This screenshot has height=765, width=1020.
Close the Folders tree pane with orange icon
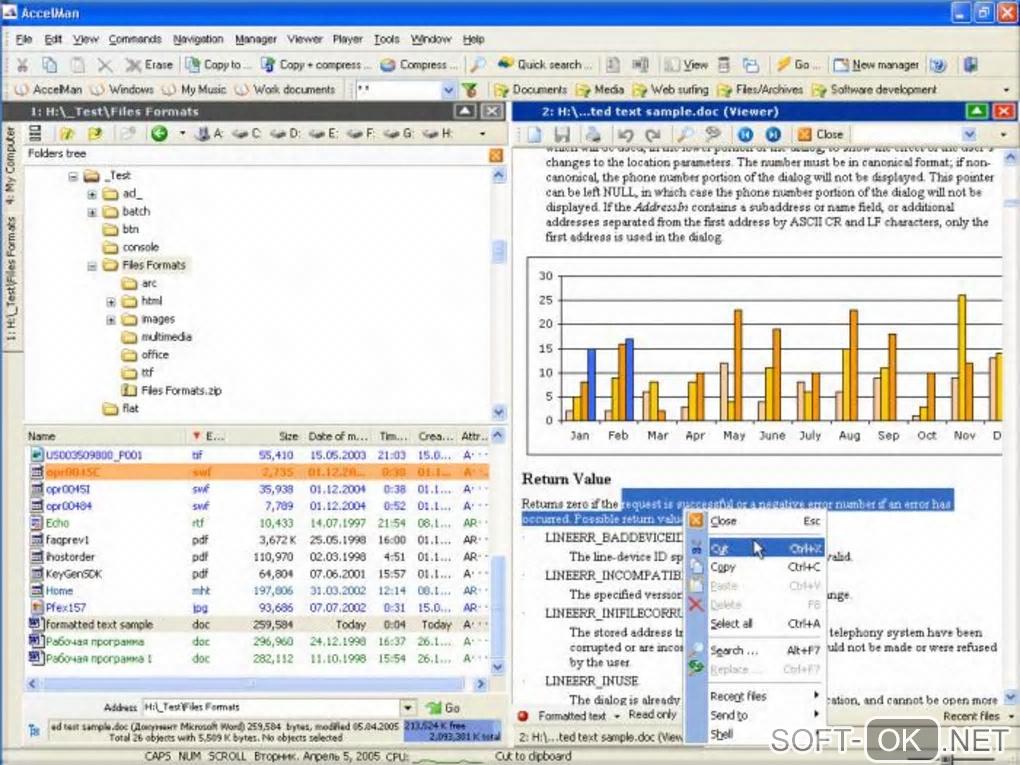[496, 155]
